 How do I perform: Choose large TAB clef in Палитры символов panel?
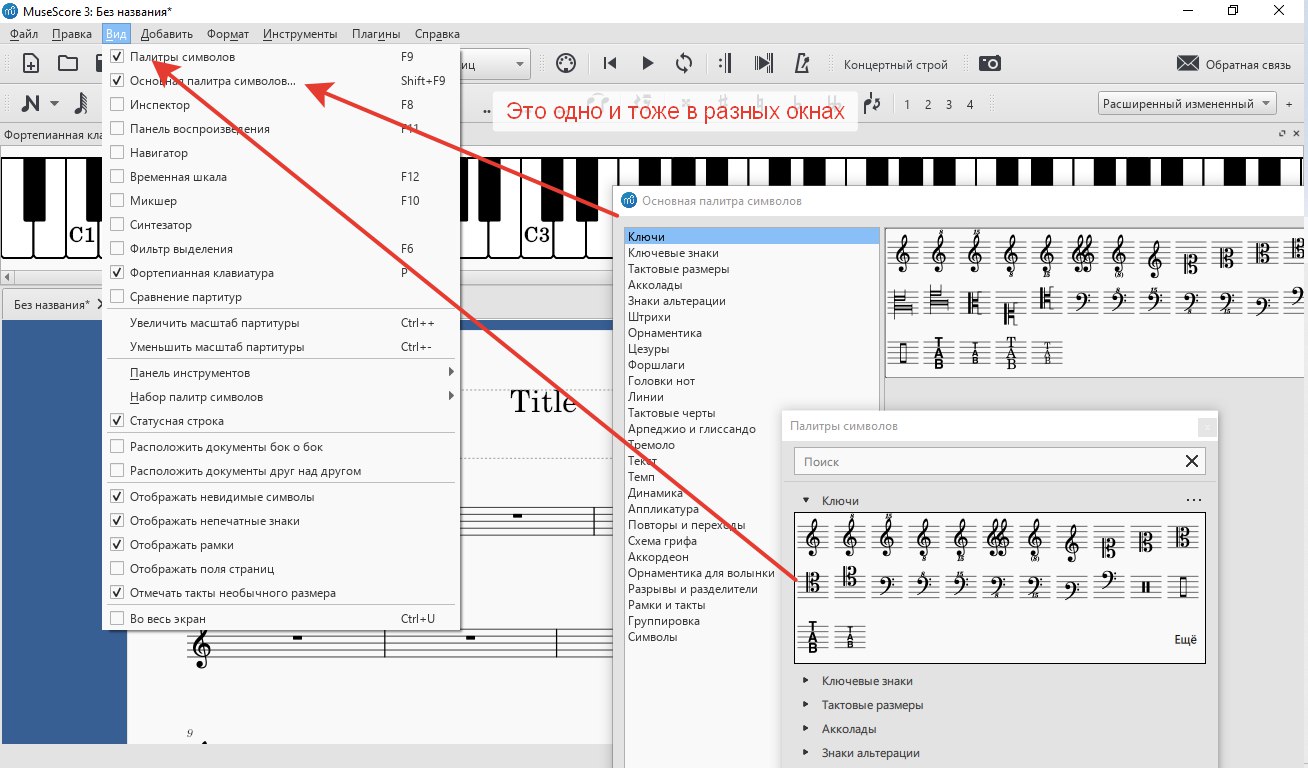813,637
